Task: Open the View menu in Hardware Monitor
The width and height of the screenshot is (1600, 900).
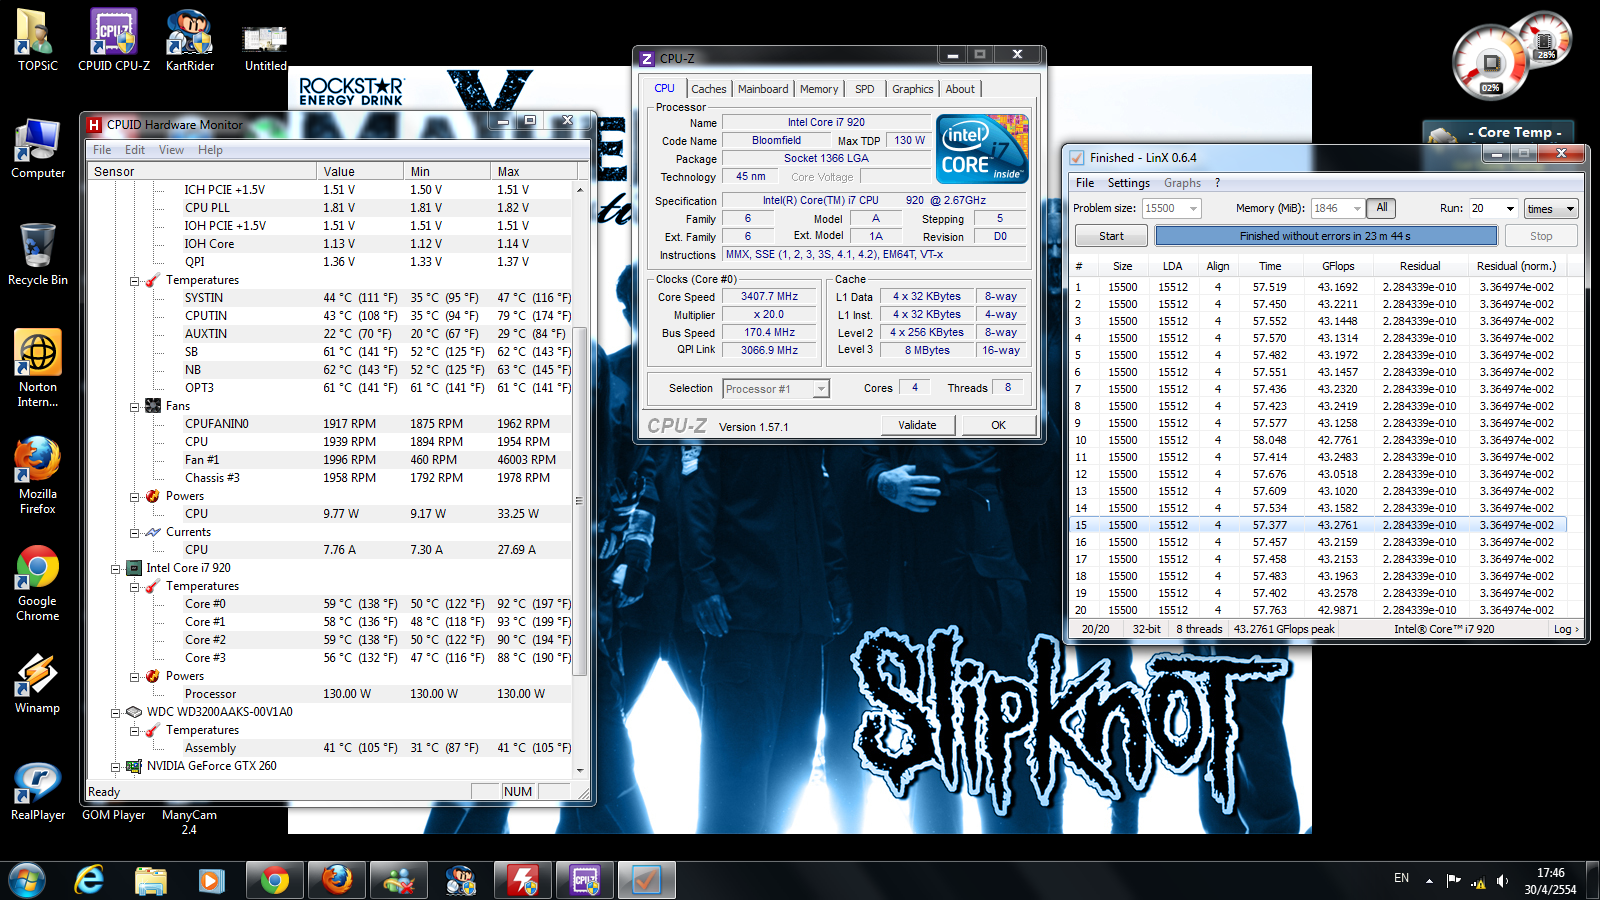Action: (x=171, y=150)
